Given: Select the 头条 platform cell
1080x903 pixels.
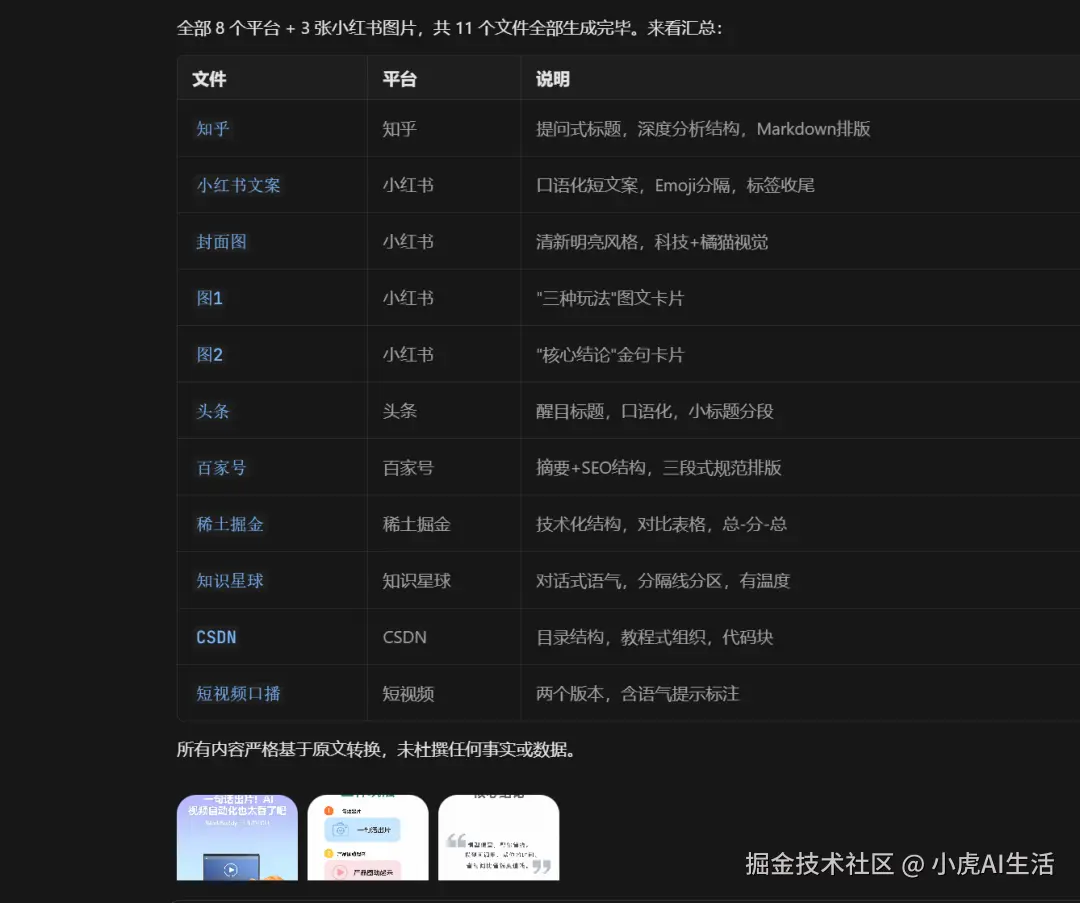Looking at the screenshot, I should pyautogui.click(x=399, y=411).
